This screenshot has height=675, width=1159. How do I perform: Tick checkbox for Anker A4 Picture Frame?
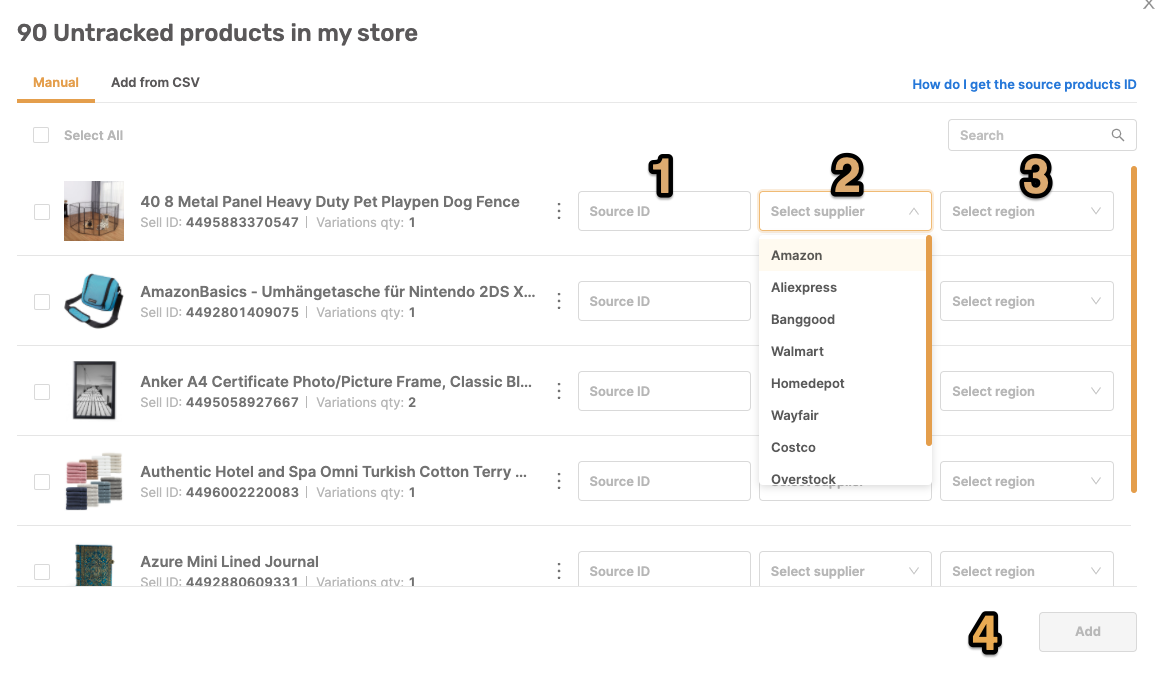pyautogui.click(x=42, y=392)
